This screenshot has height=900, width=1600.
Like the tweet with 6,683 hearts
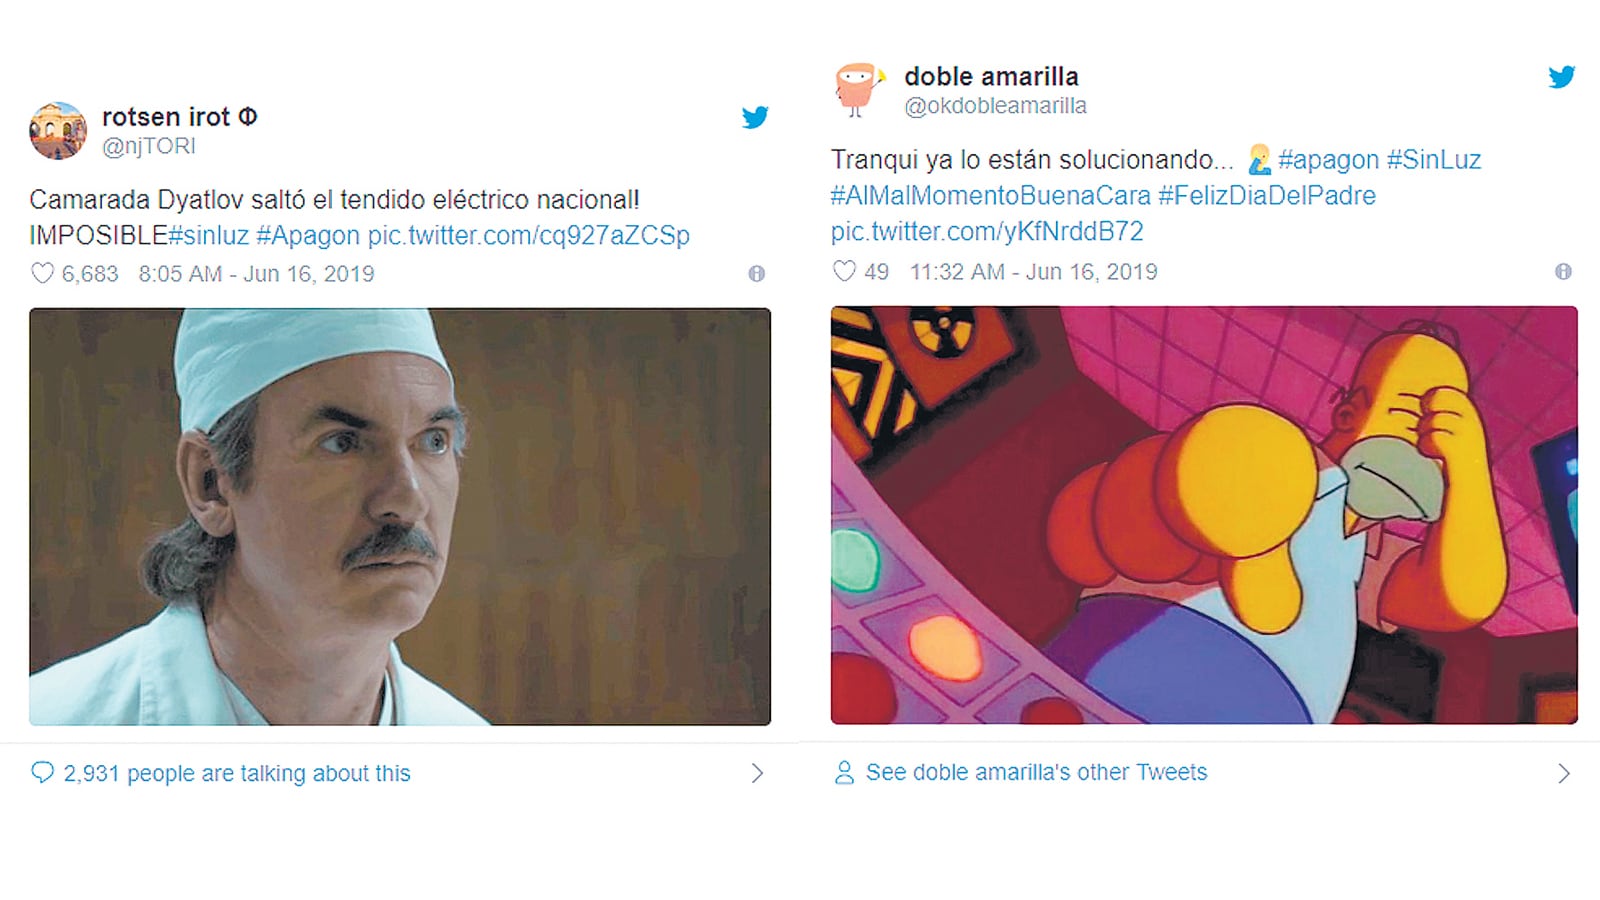click(x=42, y=273)
